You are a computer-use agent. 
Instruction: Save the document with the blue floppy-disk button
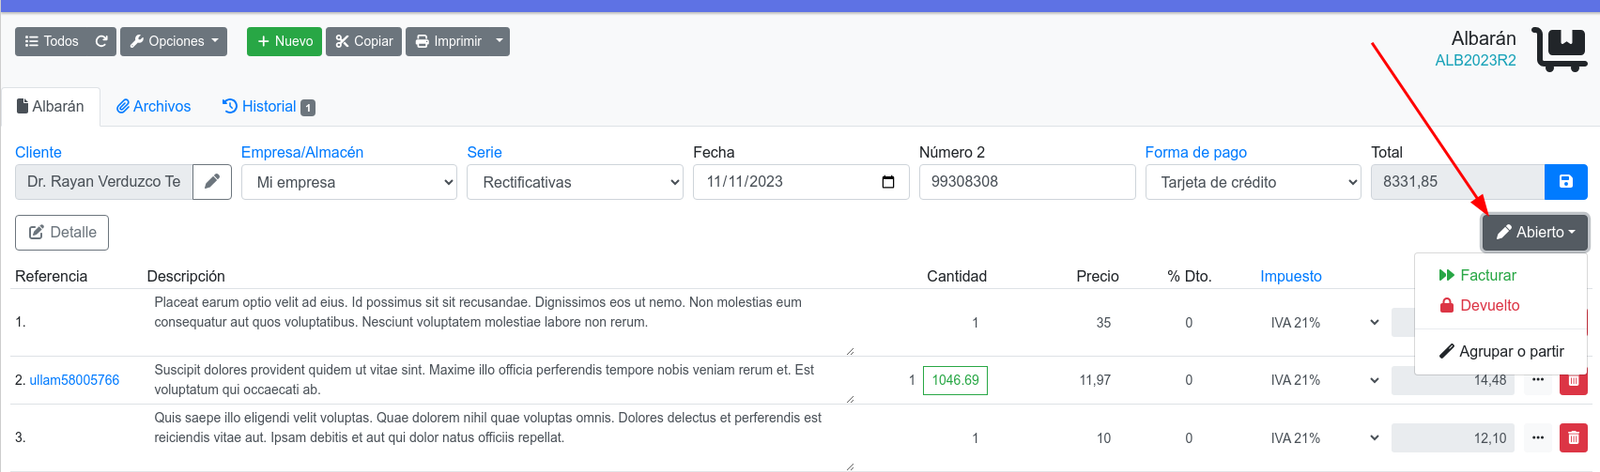pyautogui.click(x=1566, y=182)
